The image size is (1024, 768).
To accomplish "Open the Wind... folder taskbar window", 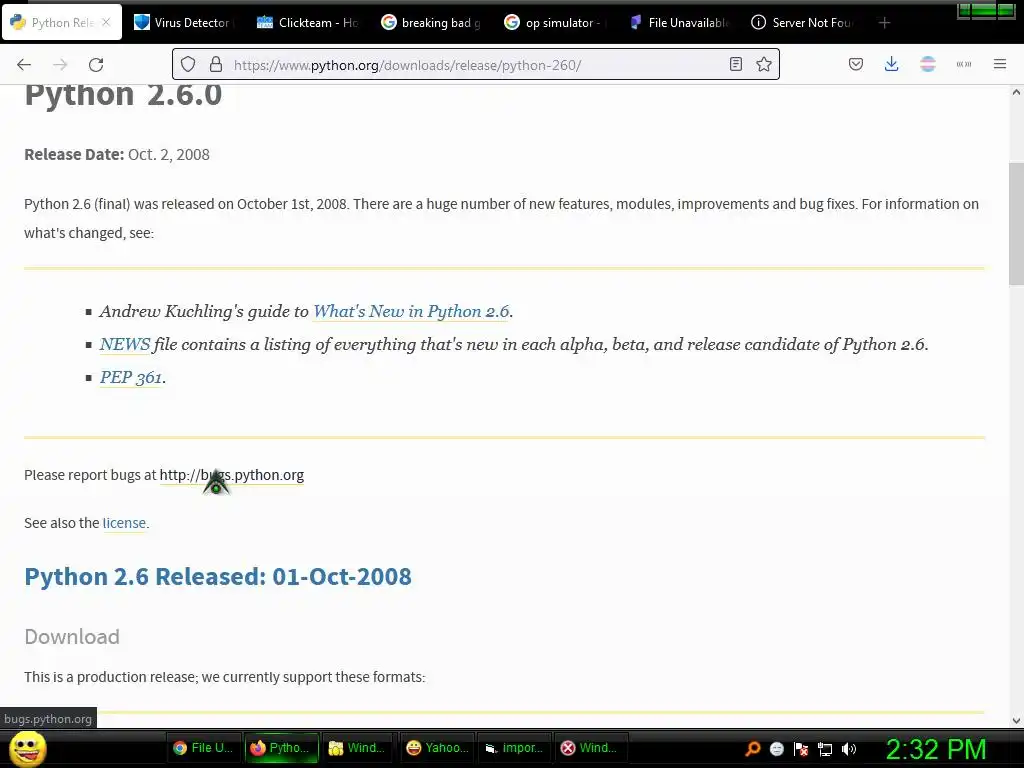I will 359,748.
